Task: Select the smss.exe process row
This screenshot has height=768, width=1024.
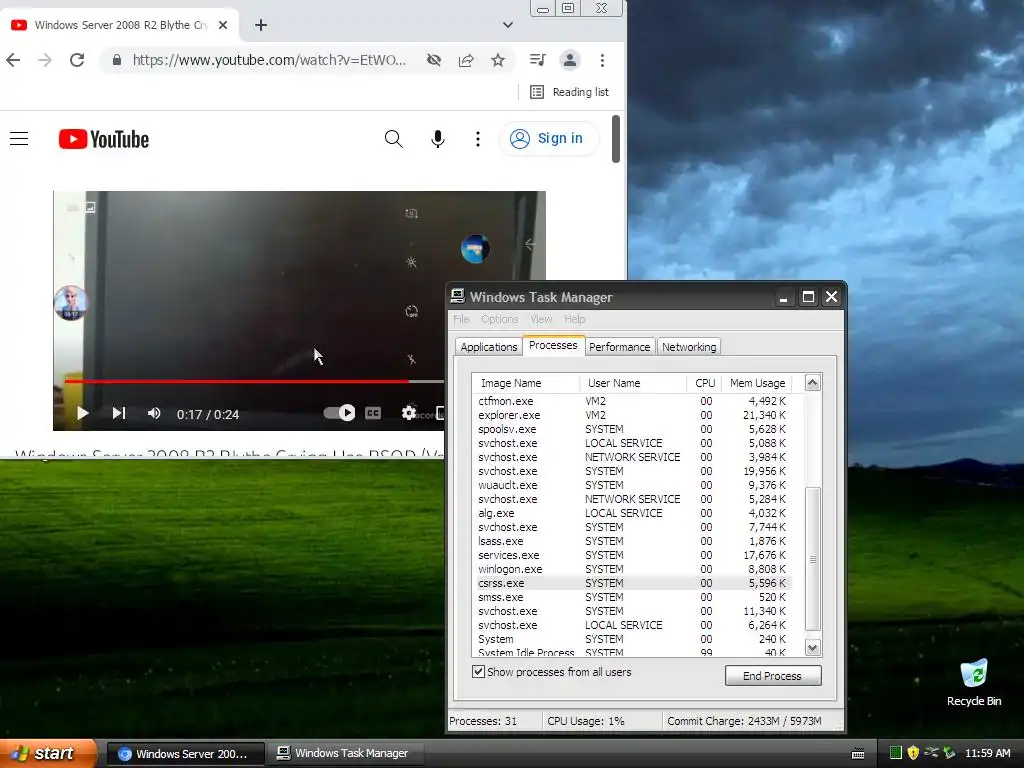Action: pyautogui.click(x=632, y=598)
